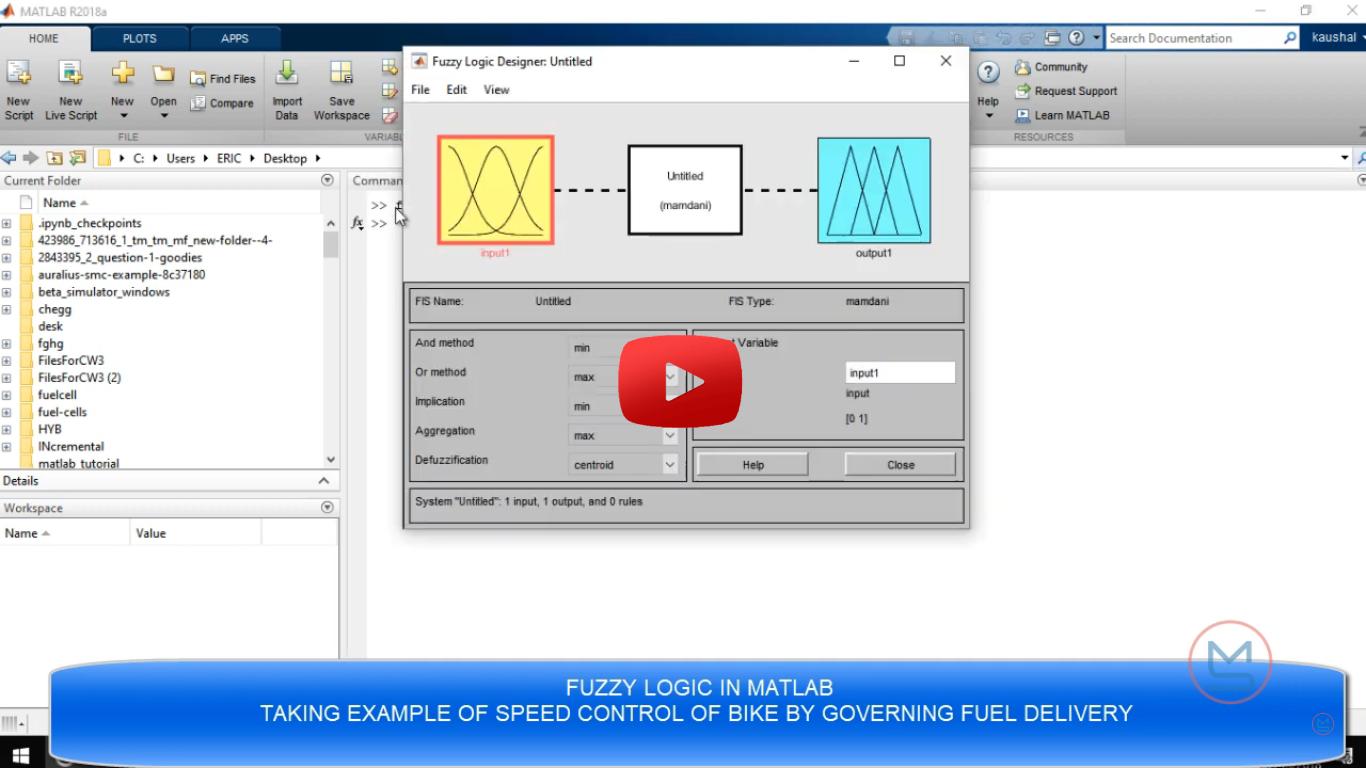Collapse the Details panel

tap(324, 481)
